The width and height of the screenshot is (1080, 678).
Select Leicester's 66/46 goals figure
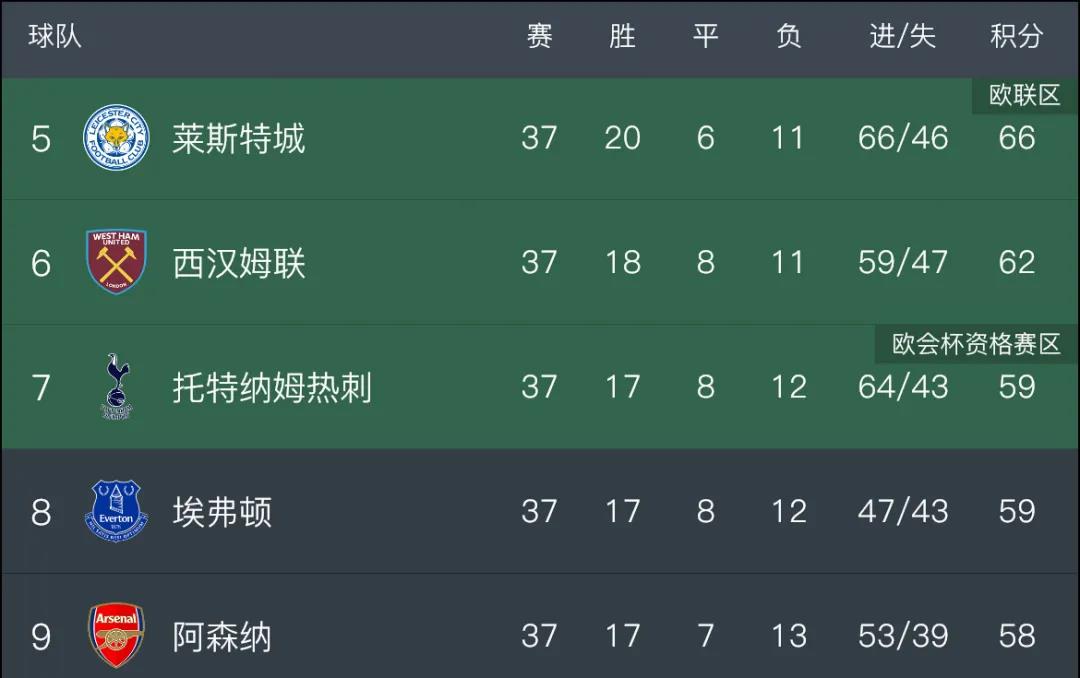(902, 138)
